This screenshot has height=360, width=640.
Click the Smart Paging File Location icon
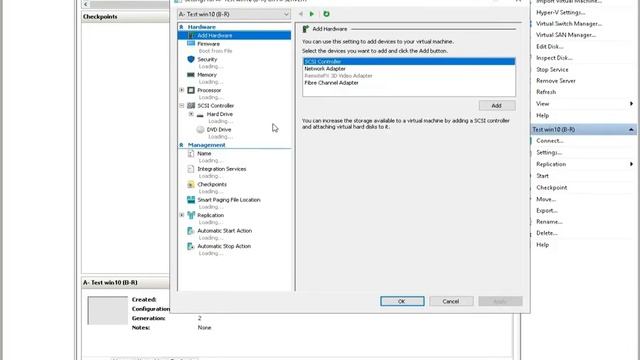[191, 200]
